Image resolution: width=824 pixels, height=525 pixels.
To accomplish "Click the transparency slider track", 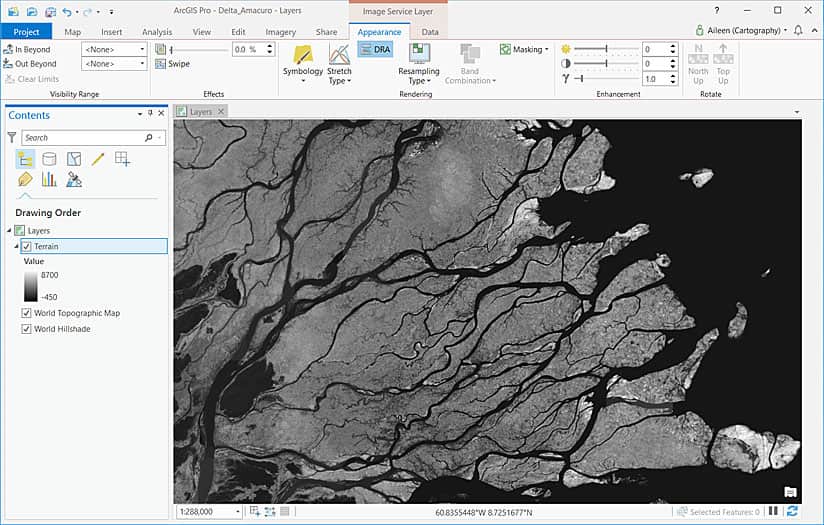I will 199,49.
